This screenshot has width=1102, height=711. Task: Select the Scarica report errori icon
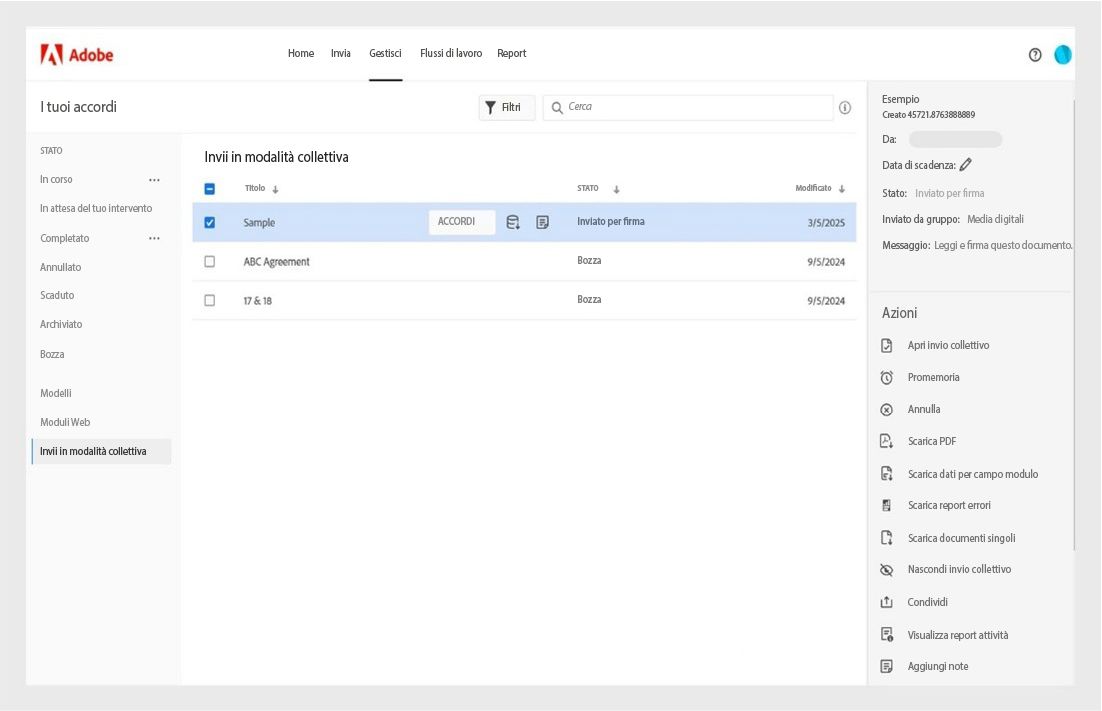coord(886,505)
